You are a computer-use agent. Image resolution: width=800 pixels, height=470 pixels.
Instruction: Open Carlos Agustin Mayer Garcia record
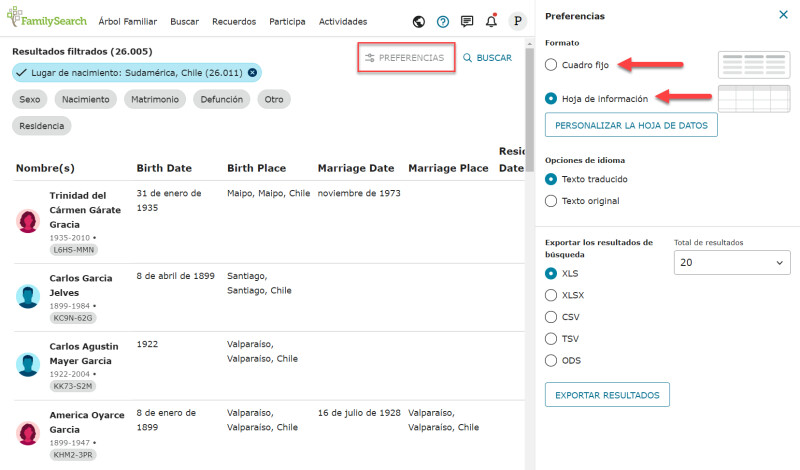coord(84,354)
